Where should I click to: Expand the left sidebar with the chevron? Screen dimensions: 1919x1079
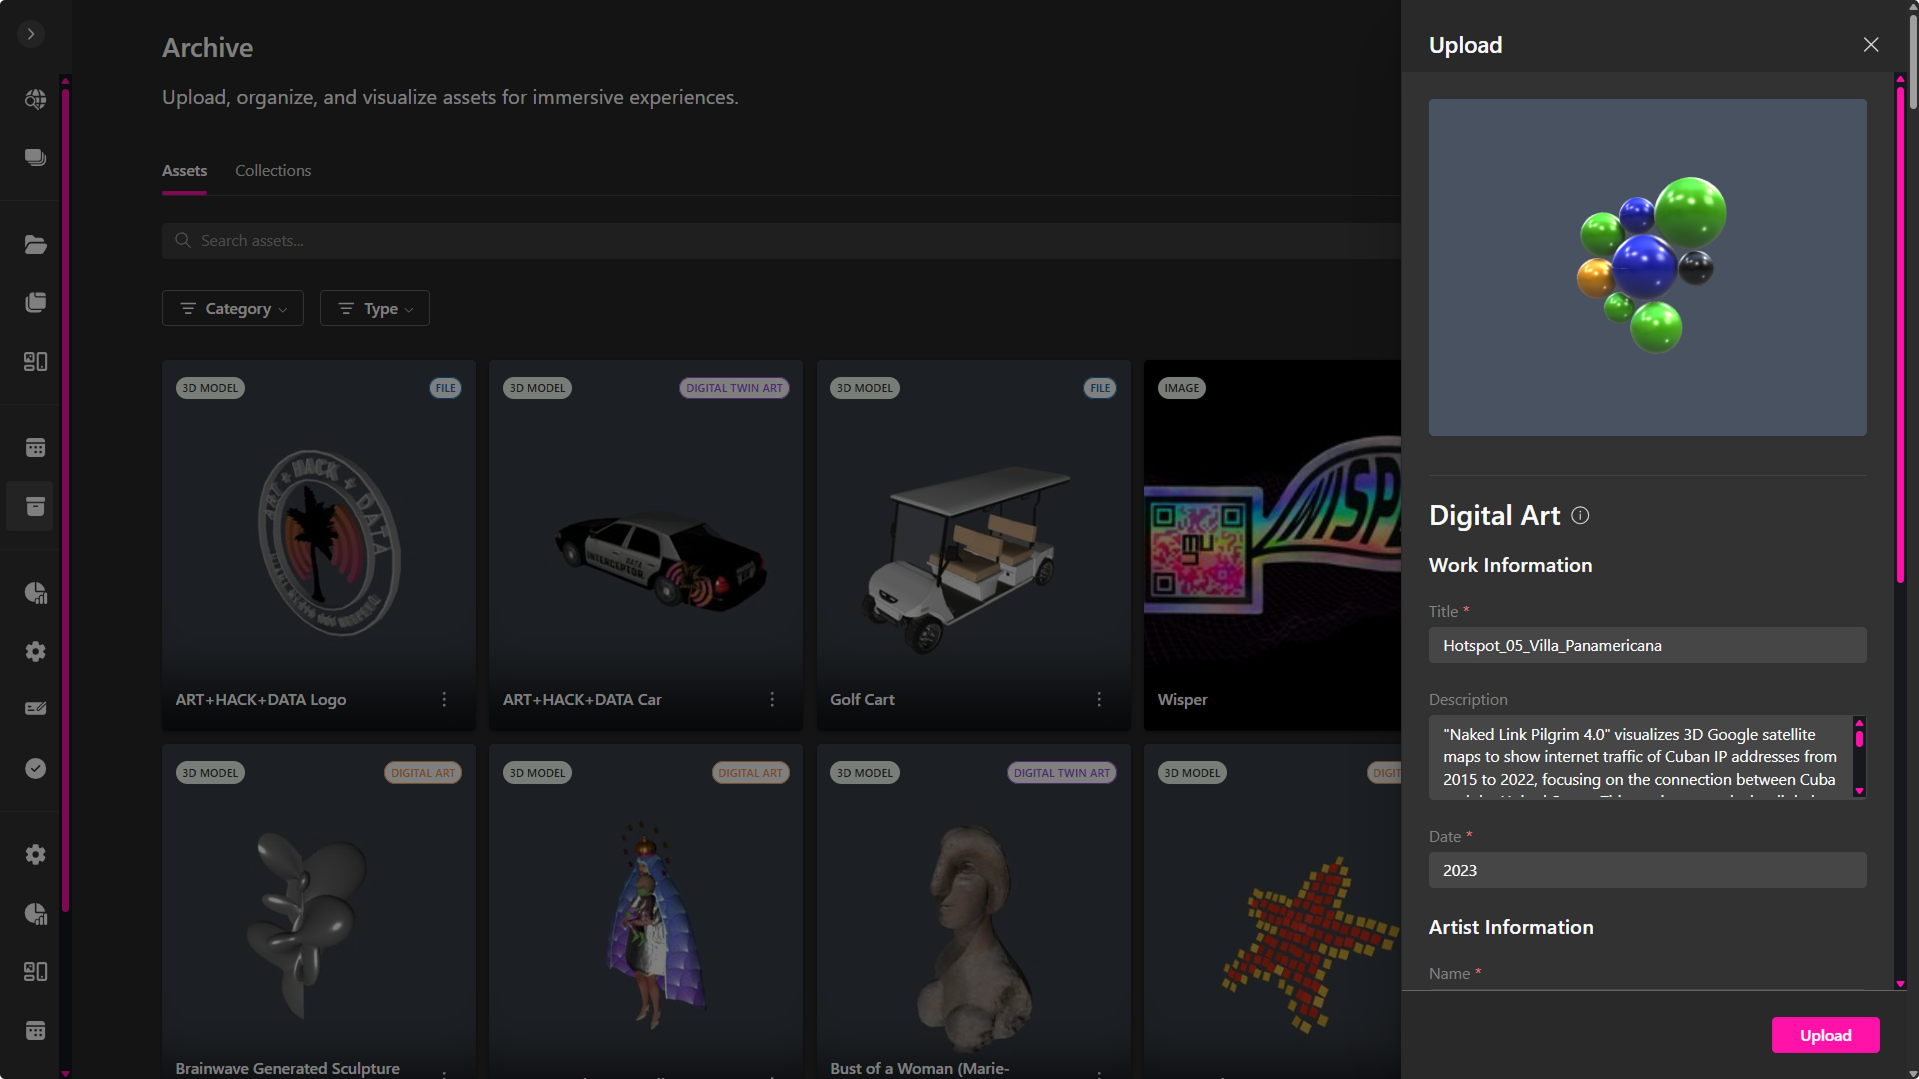tap(31, 34)
